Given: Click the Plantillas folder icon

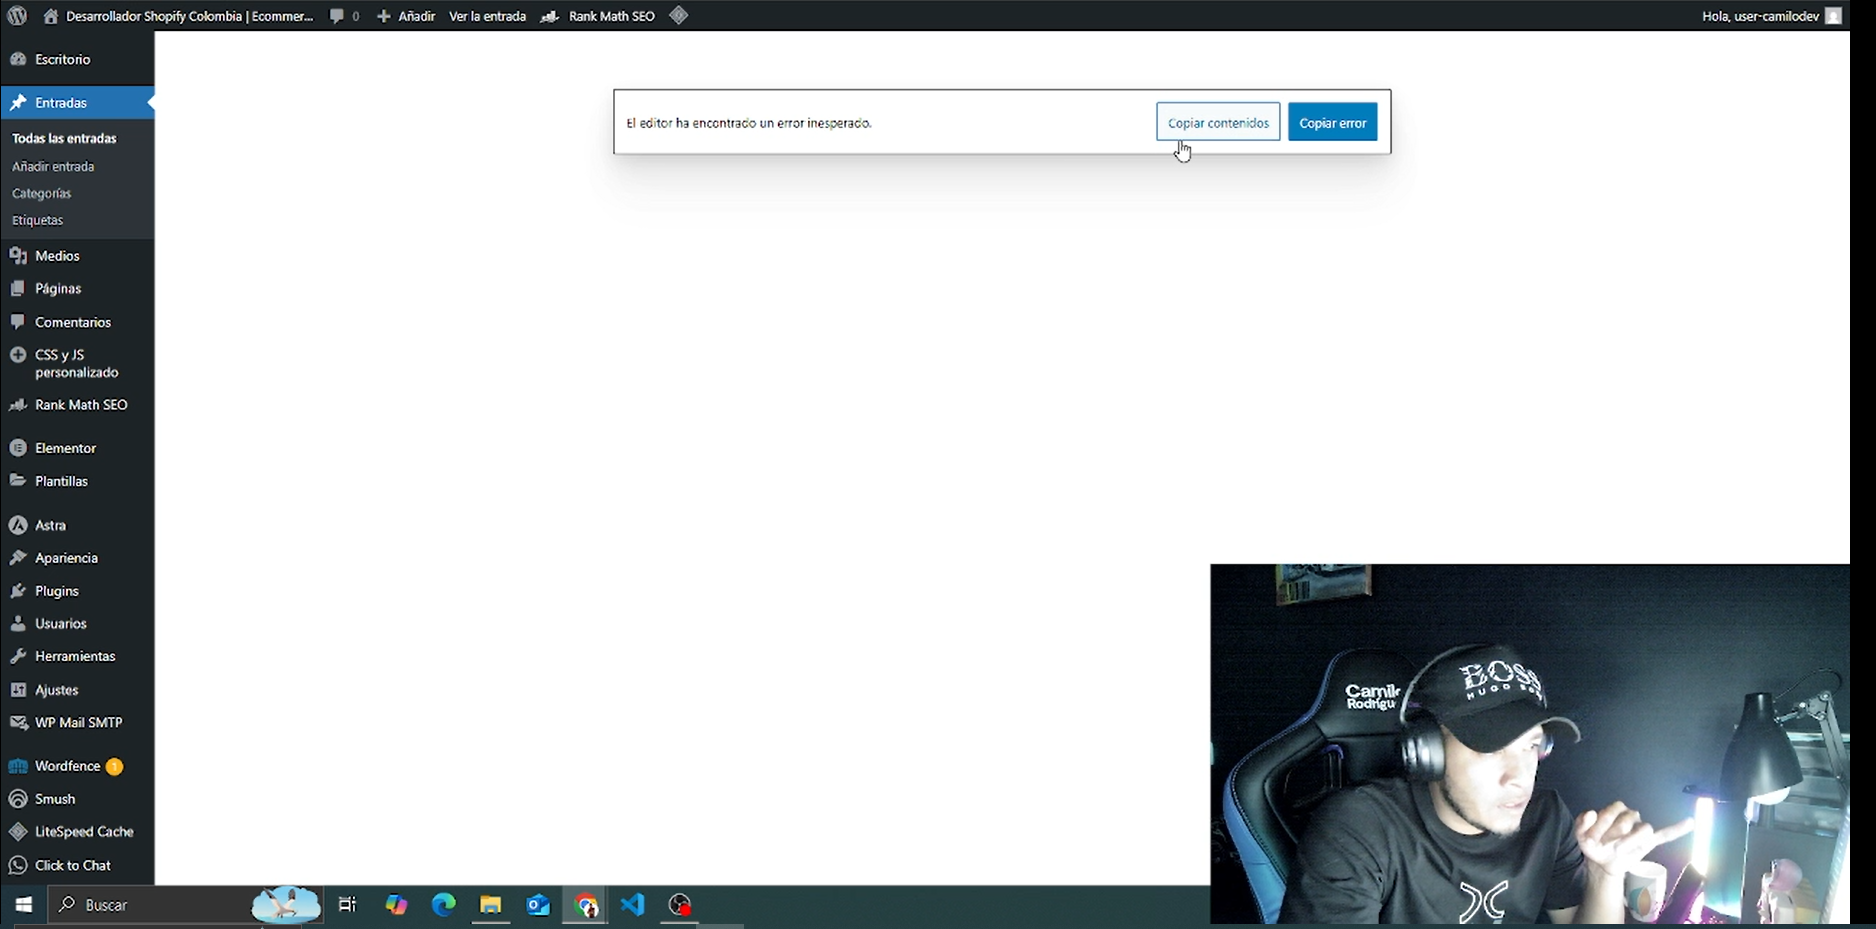Looking at the screenshot, I should click(x=18, y=481).
